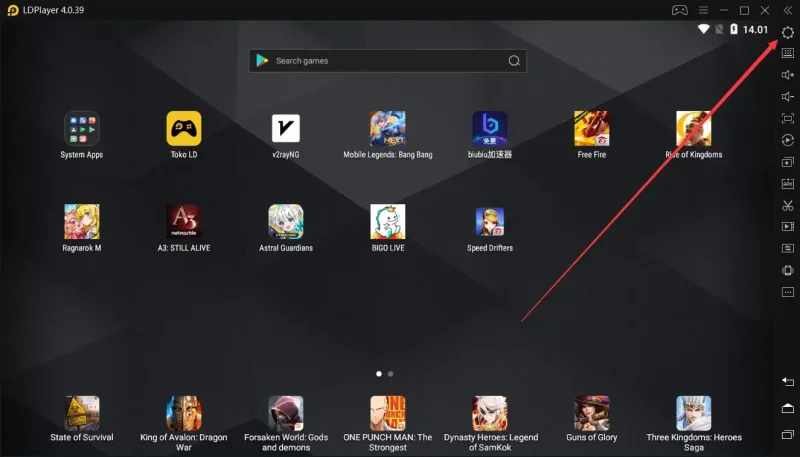Show more sidebar tools (ellipsis)

(x=788, y=292)
